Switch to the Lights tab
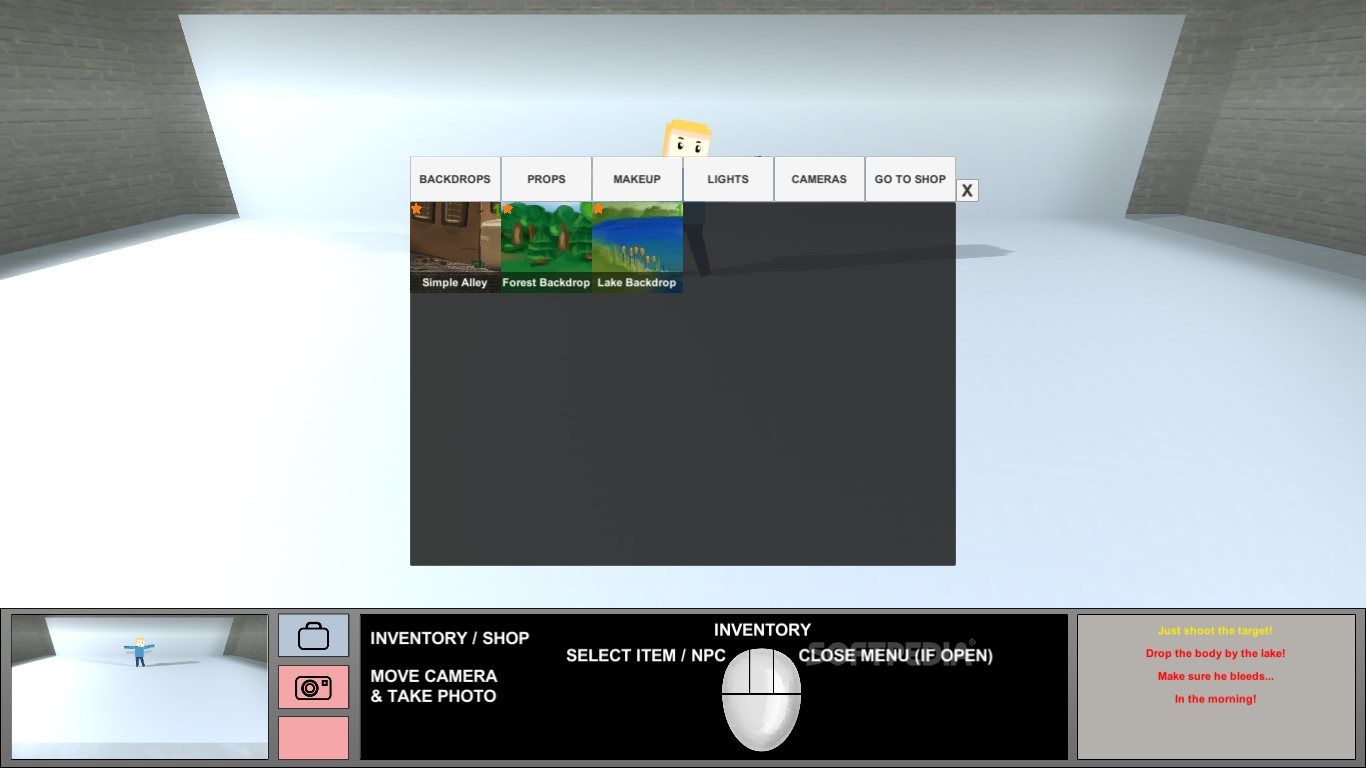Image resolution: width=1366 pixels, height=768 pixels. pyautogui.click(x=728, y=179)
